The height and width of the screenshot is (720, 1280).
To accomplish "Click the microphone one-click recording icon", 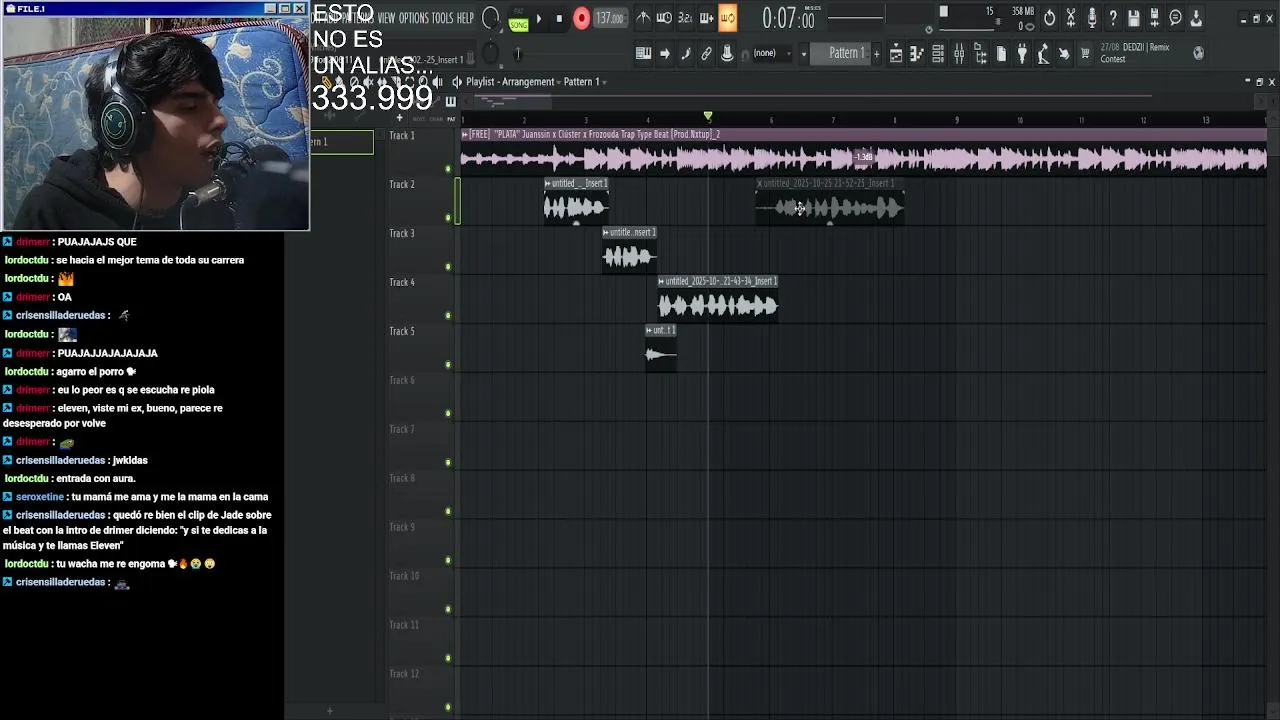I will 1092,18.
